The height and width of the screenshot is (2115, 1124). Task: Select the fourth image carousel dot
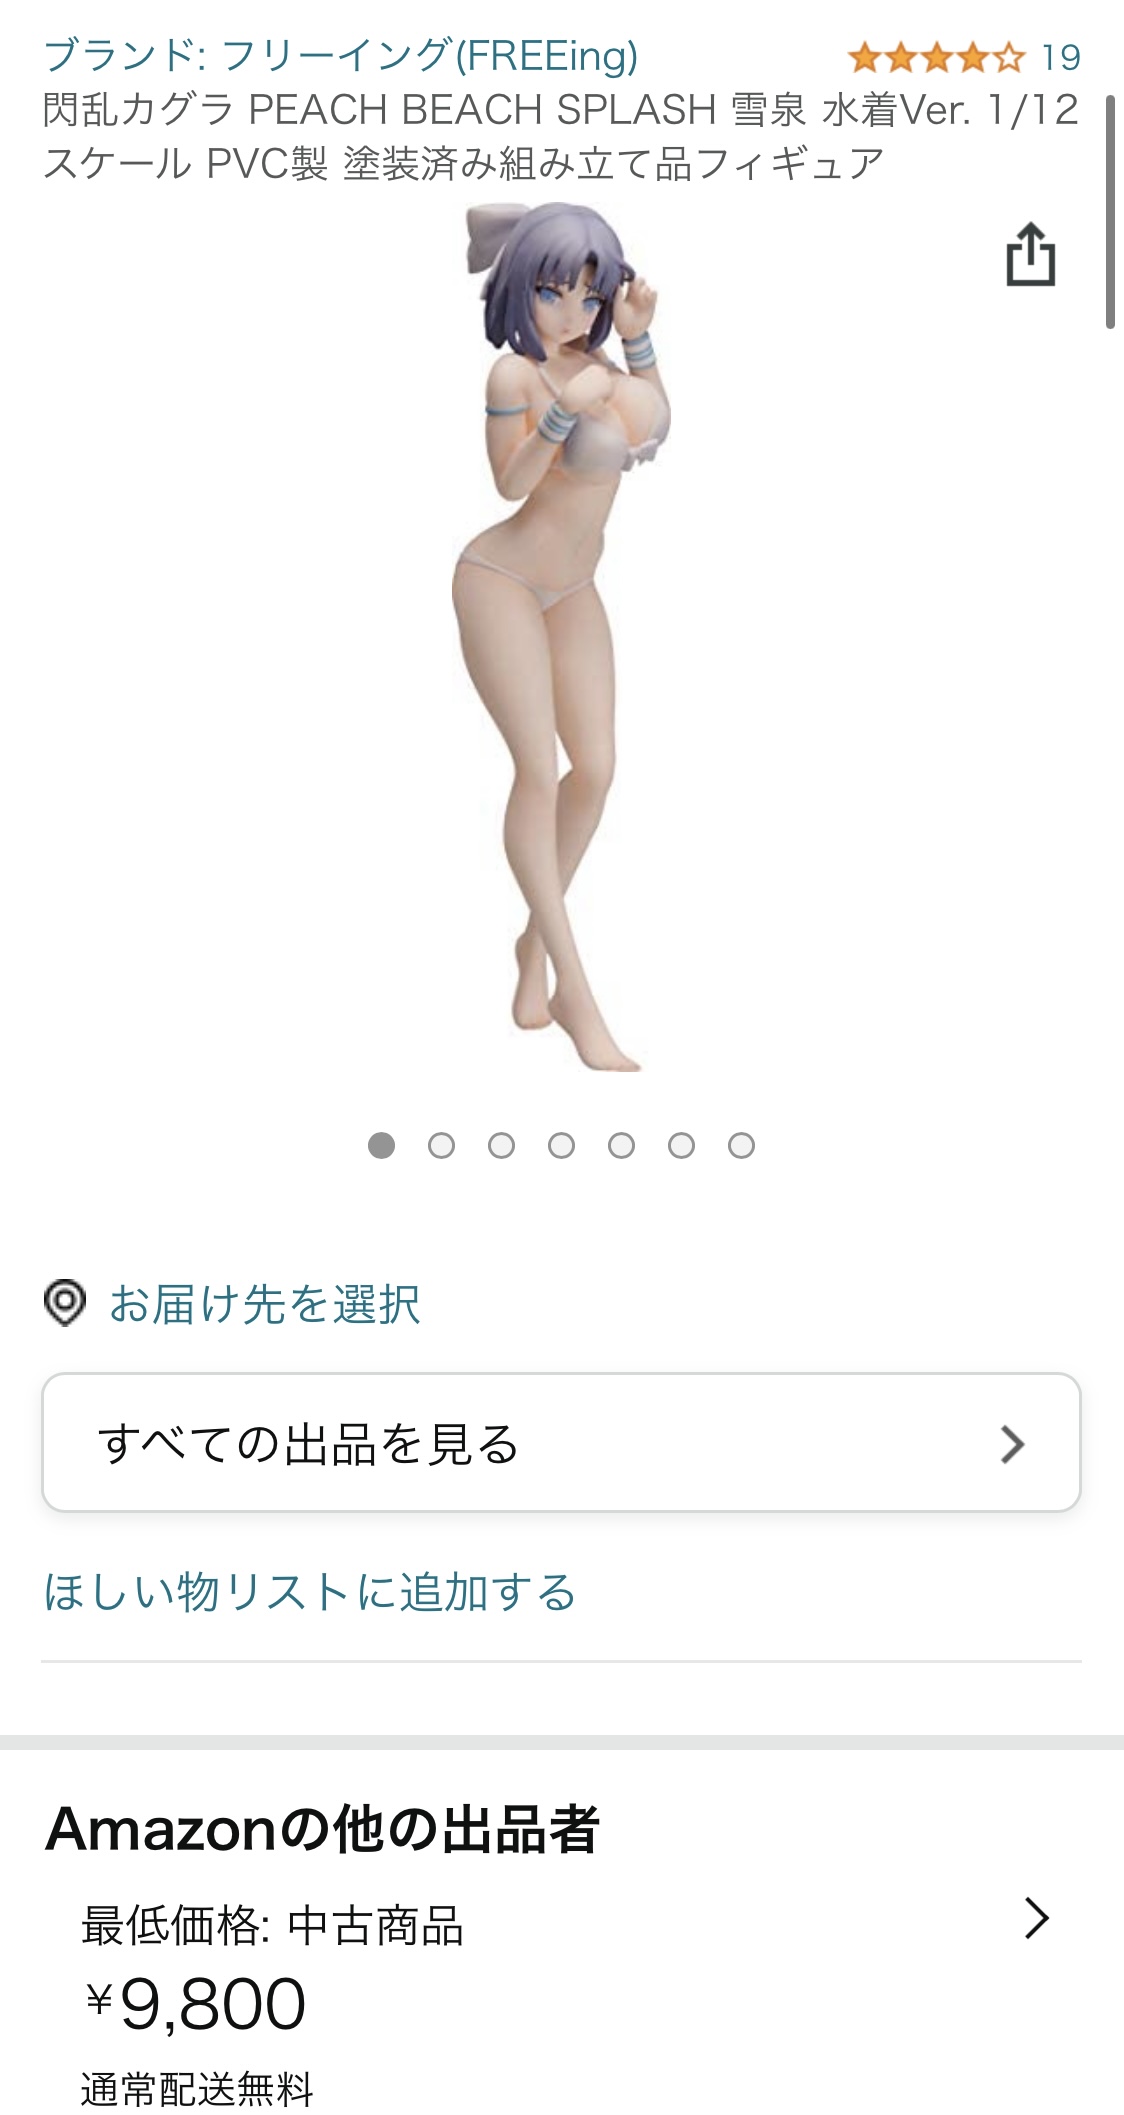[561, 1145]
